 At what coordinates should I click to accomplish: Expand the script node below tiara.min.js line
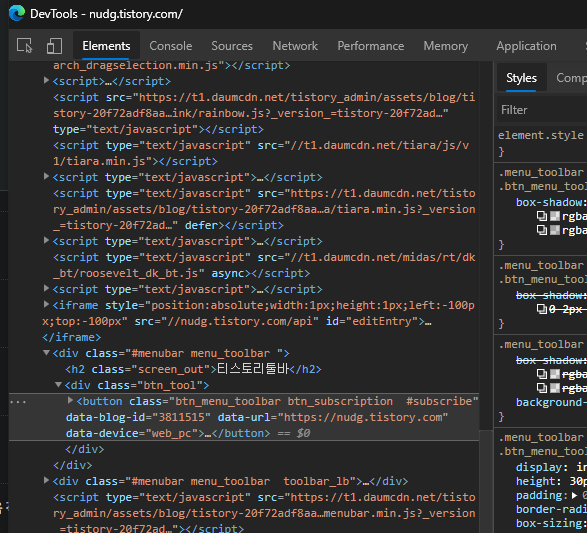[46, 176]
